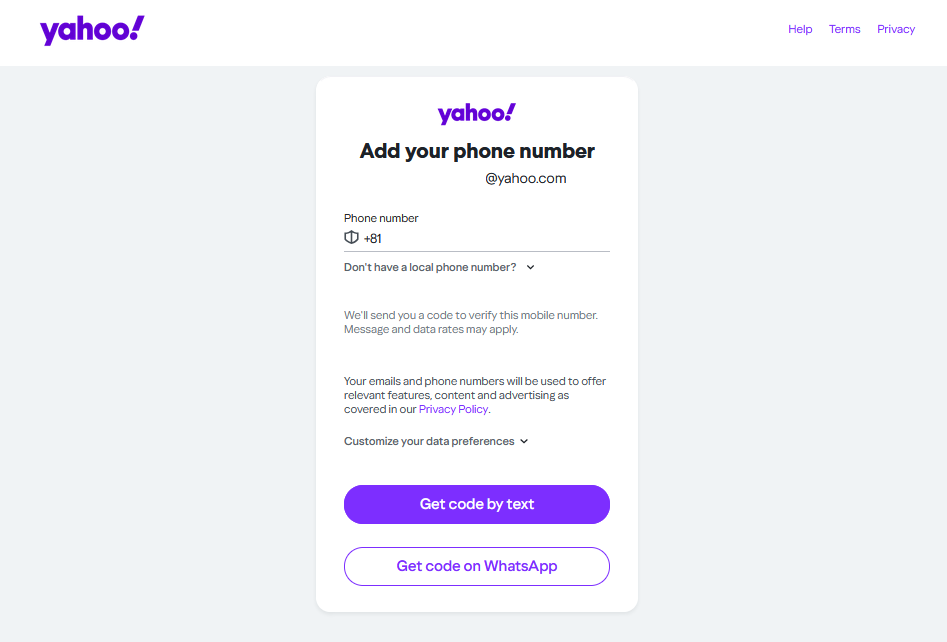Choose "Get code on WhatsApp"
This screenshot has height=642, width=947.
(x=476, y=566)
